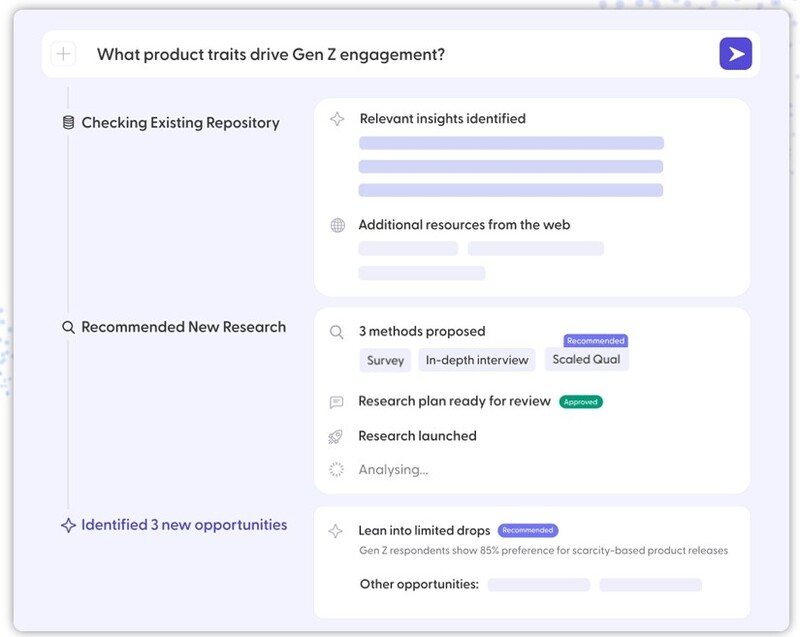The image size is (800, 637).
Task: Click the search icon next to 3 methods proposed
Action: click(337, 331)
